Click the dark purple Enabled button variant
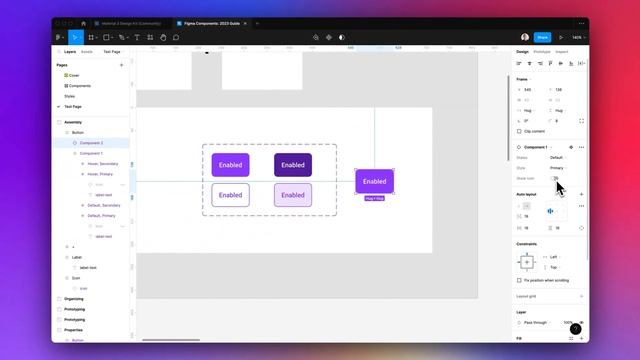The width and height of the screenshot is (640, 360). point(293,165)
